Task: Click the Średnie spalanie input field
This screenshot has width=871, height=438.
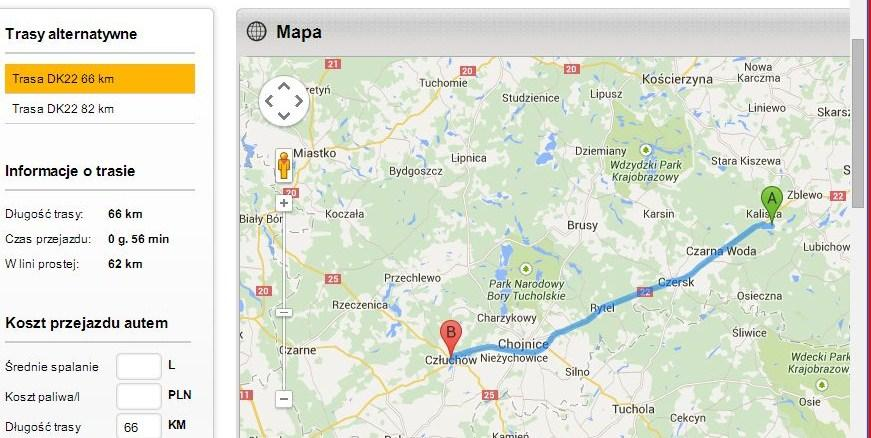Action: 139,366
